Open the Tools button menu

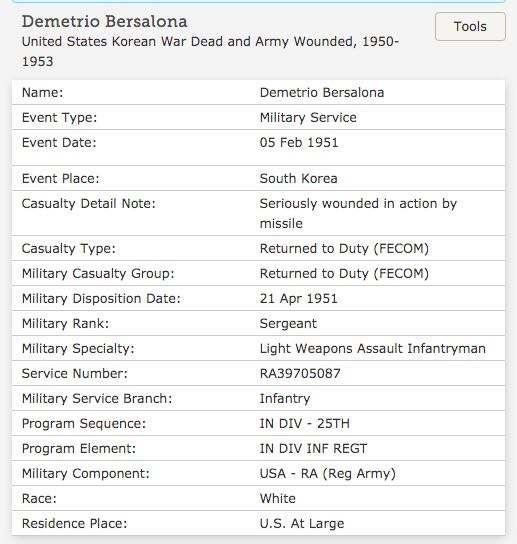pyautogui.click(x=470, y=27)
